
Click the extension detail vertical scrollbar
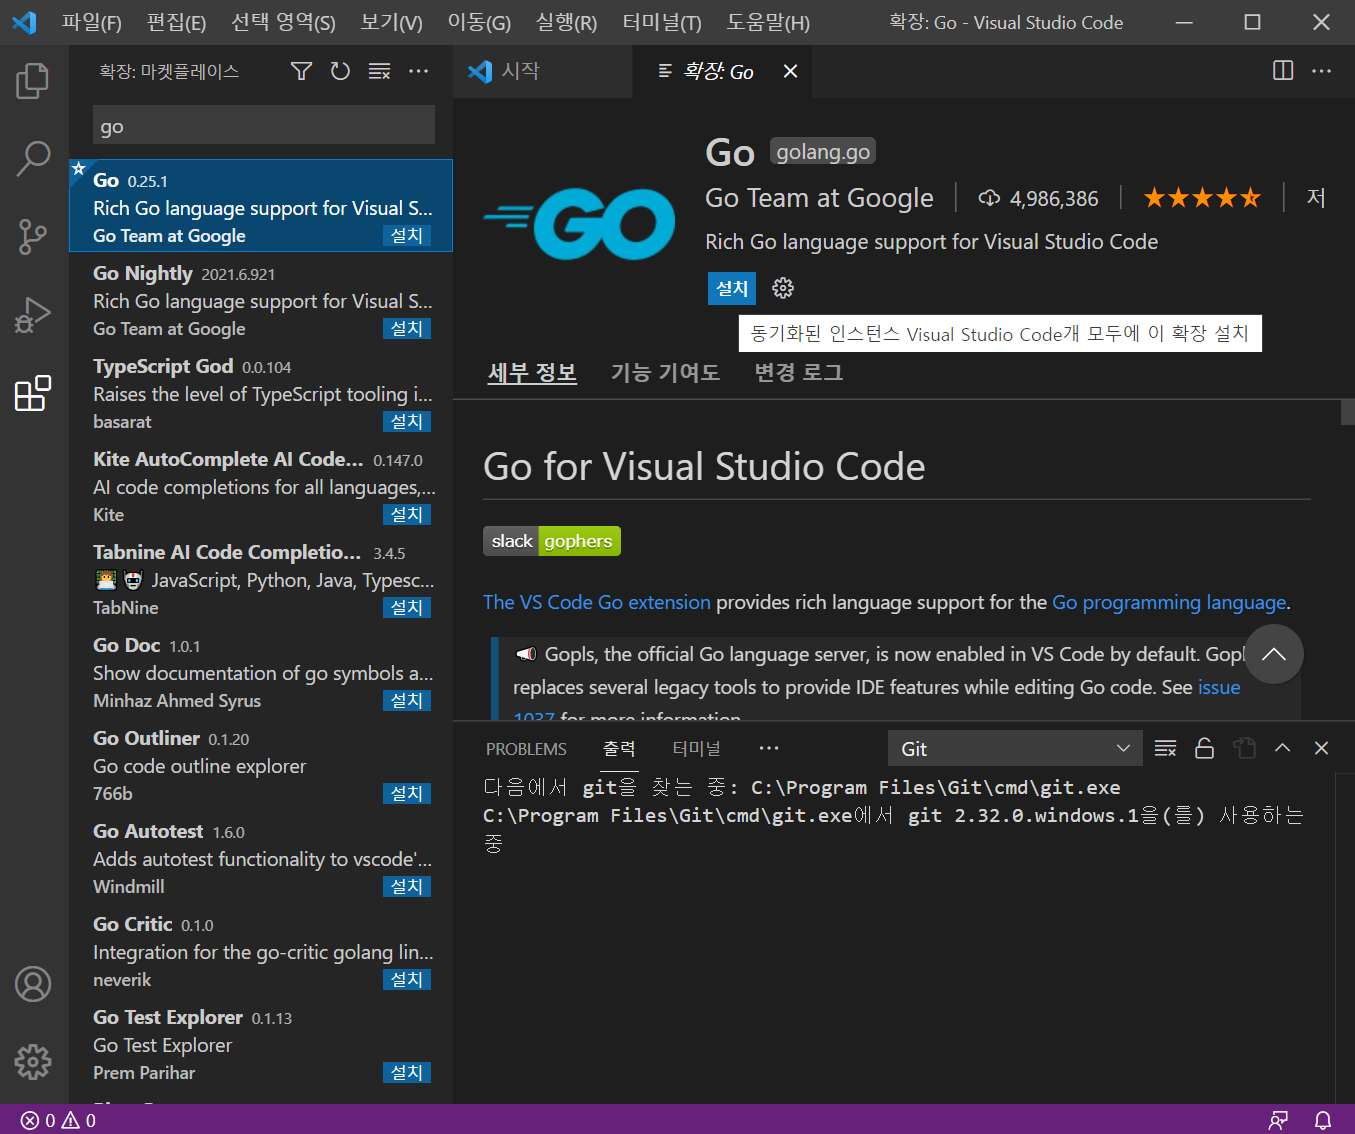point(1347,413)
